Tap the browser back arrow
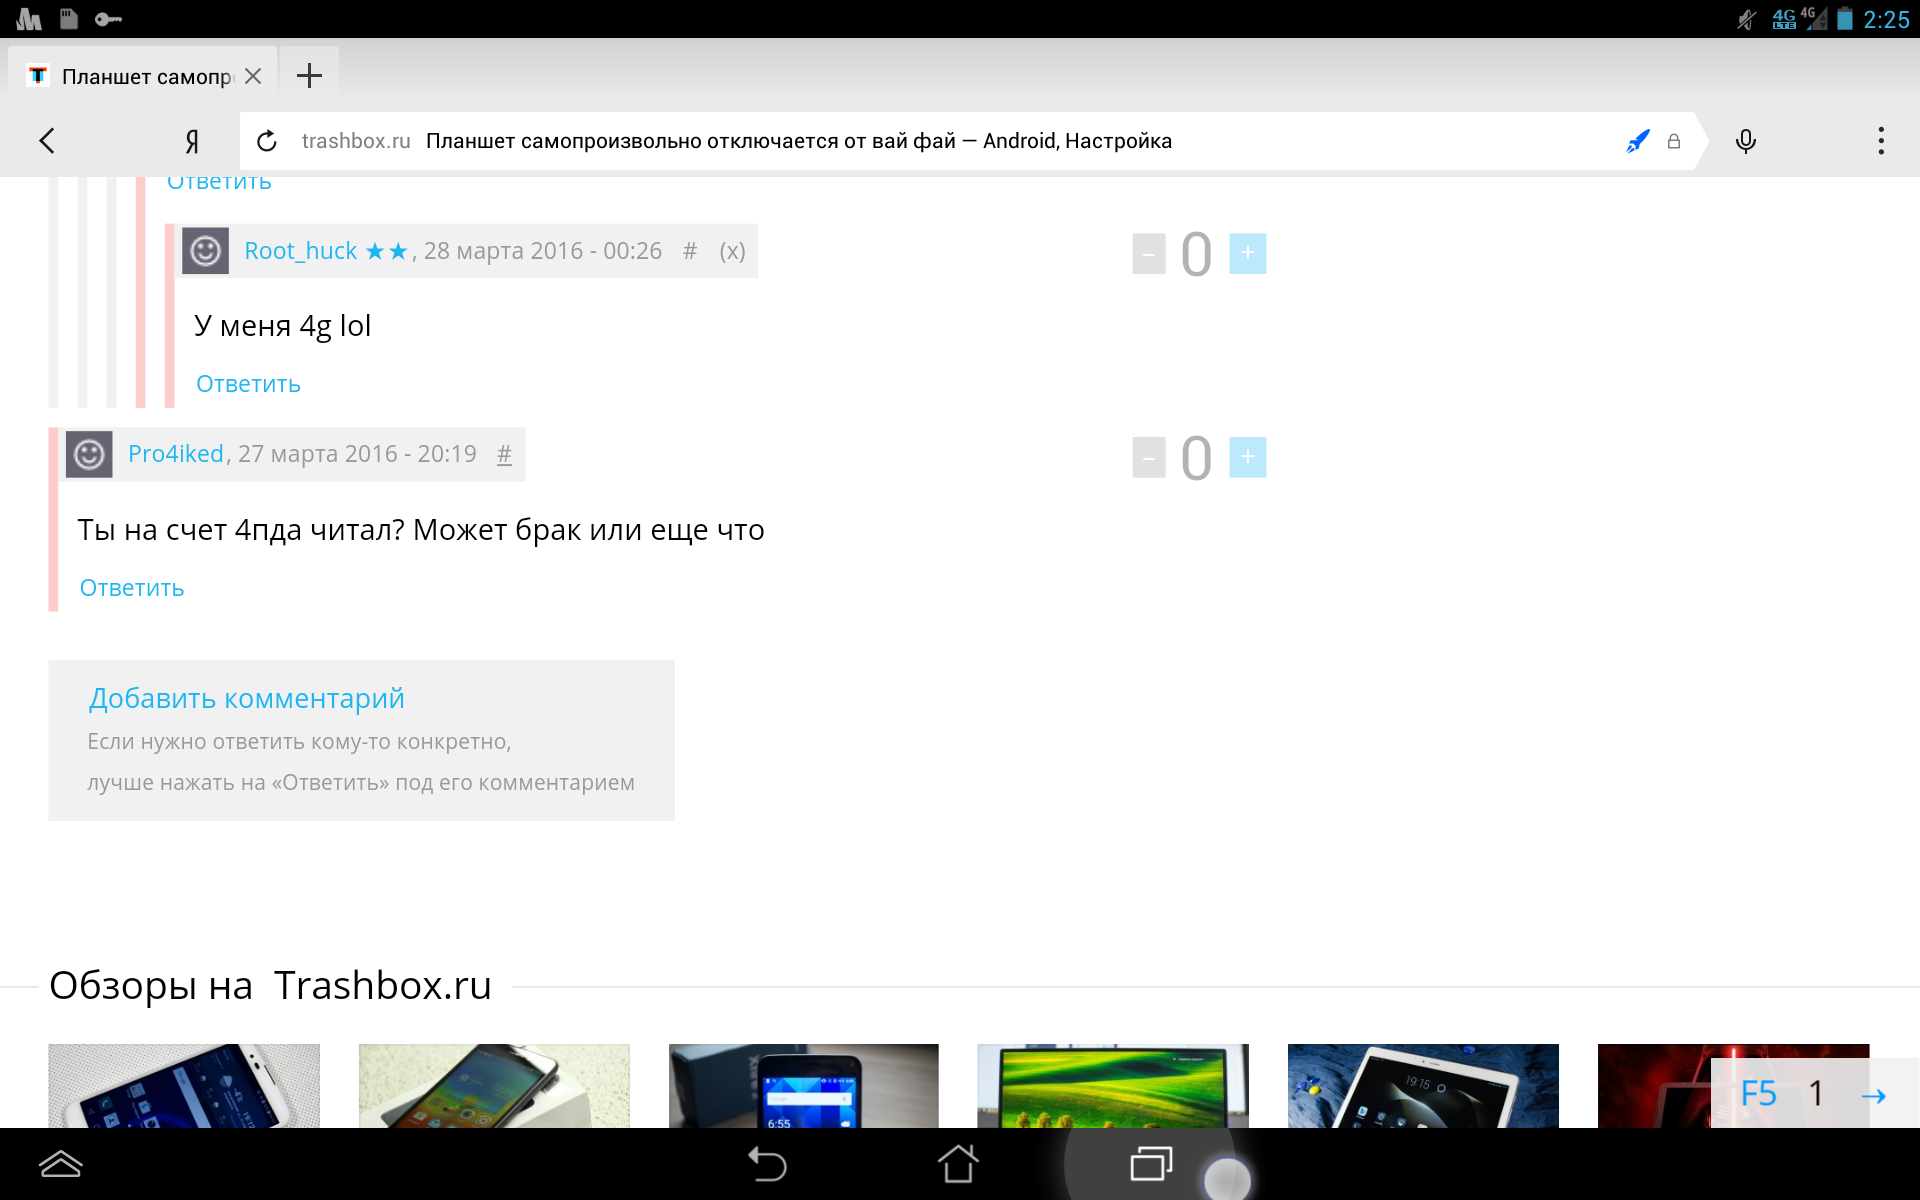 47,141
